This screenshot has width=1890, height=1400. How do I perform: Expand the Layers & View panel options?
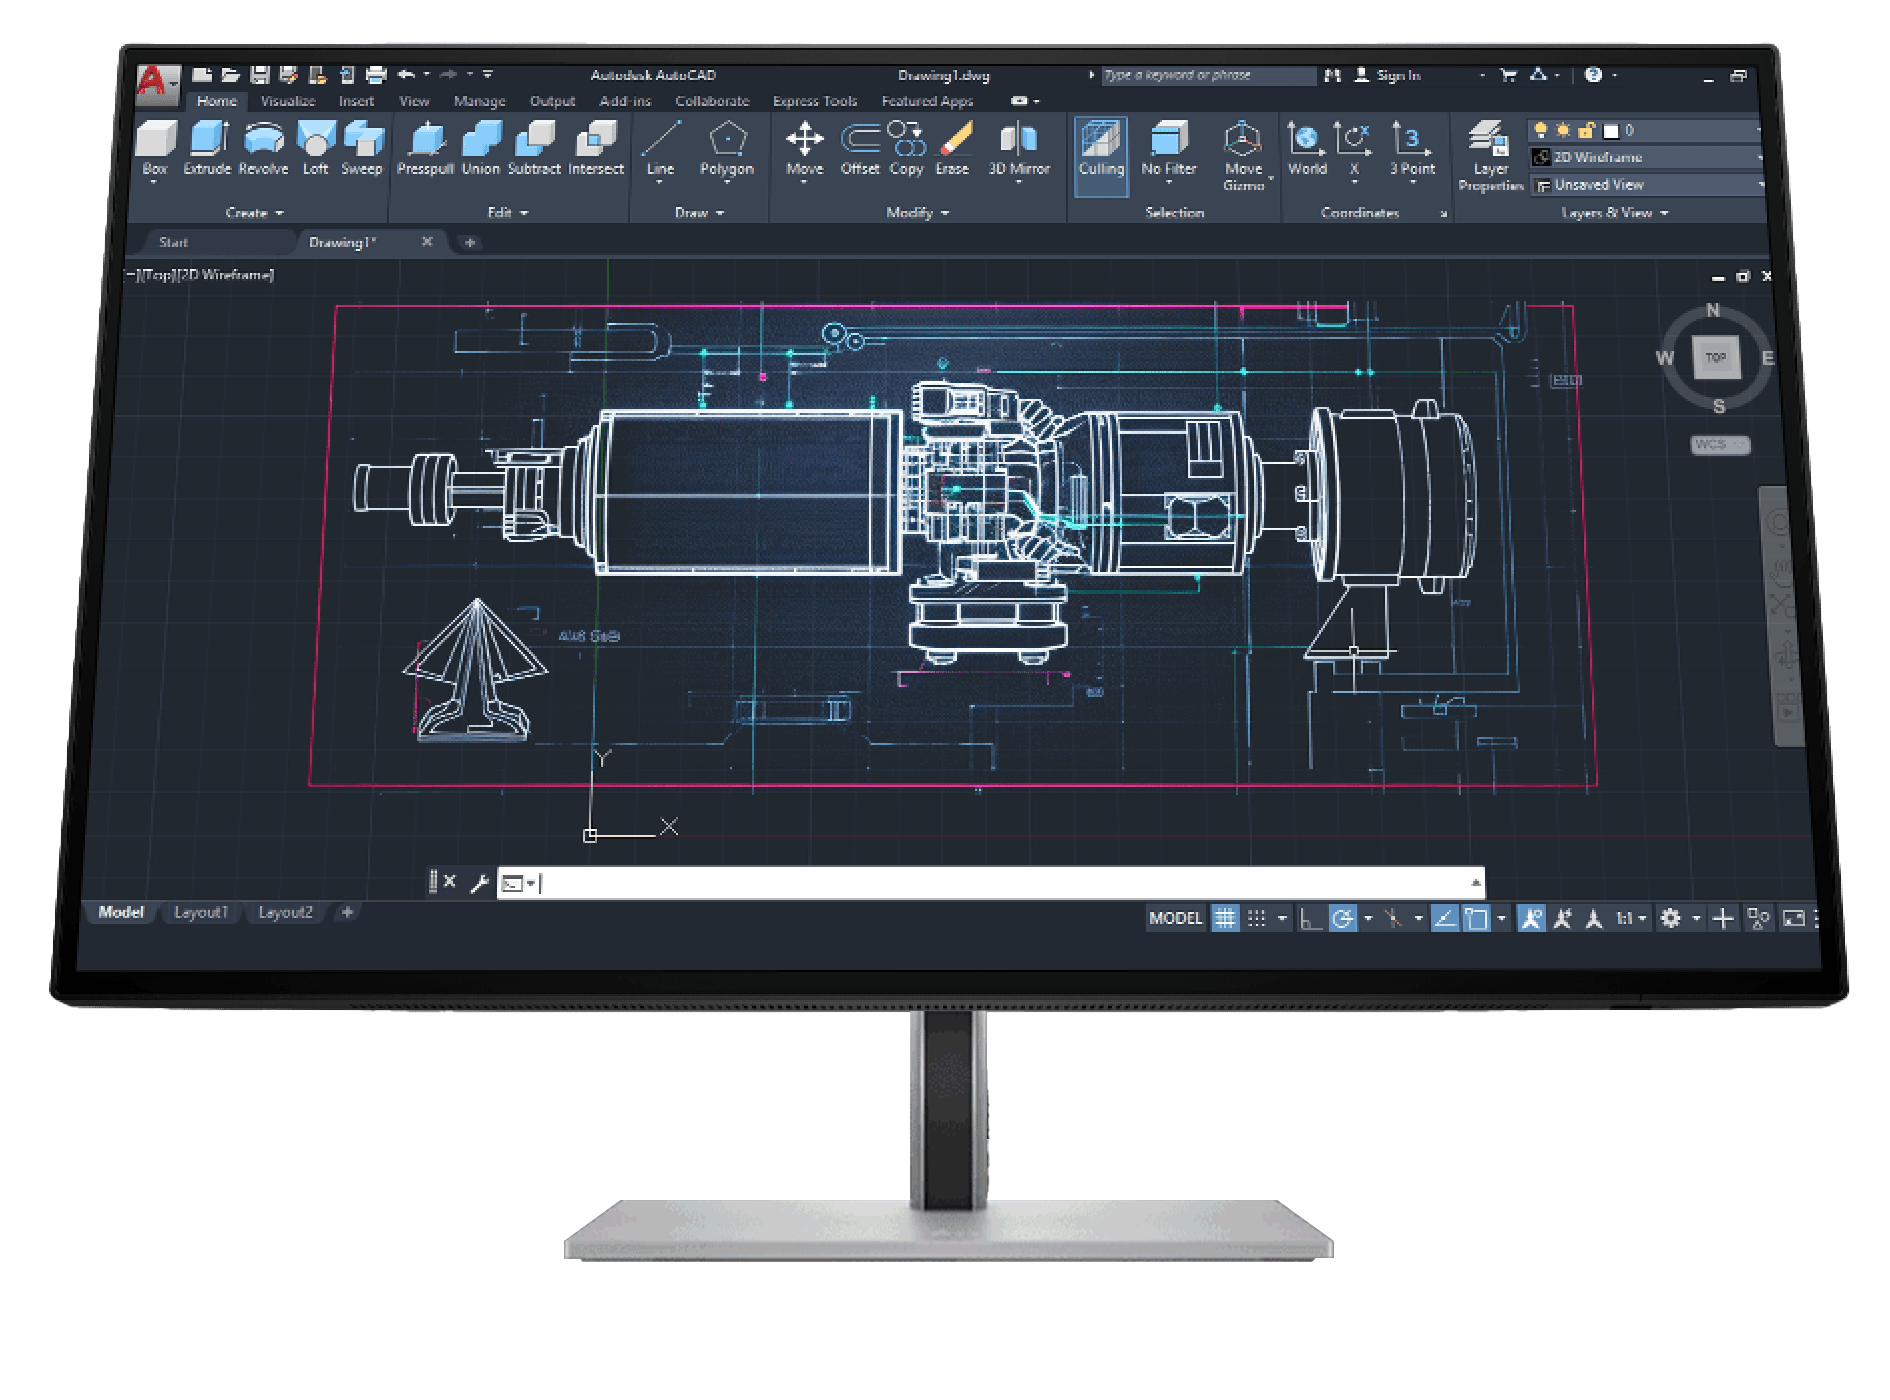click(x=1665, y=212)
